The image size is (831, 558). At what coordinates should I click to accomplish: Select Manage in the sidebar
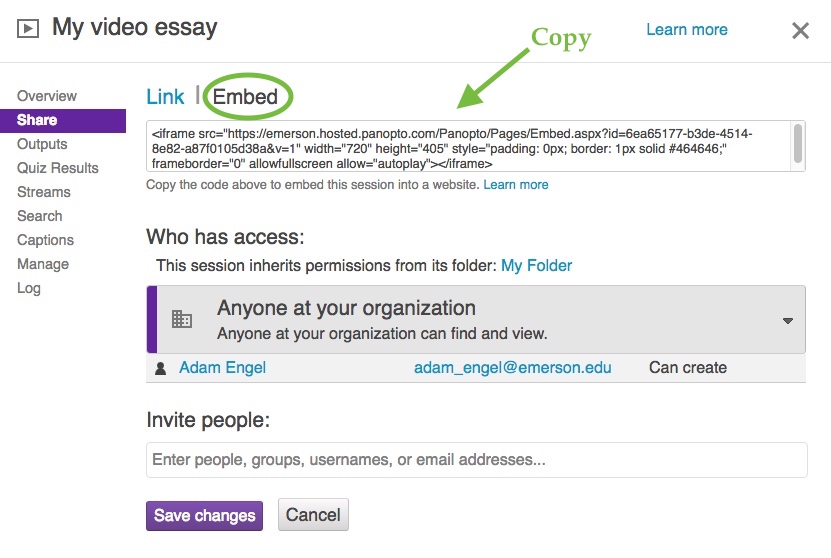(x=43, y=264)
